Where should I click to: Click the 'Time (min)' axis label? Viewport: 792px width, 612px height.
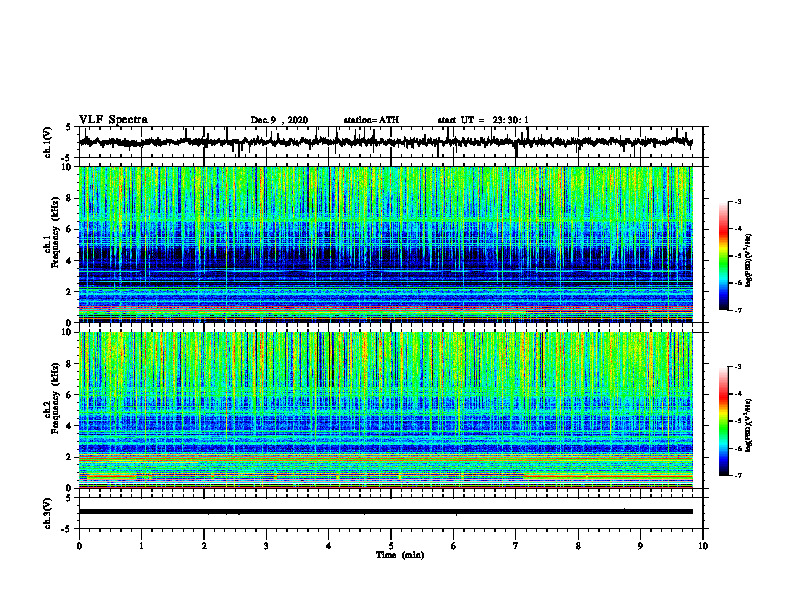400,555
